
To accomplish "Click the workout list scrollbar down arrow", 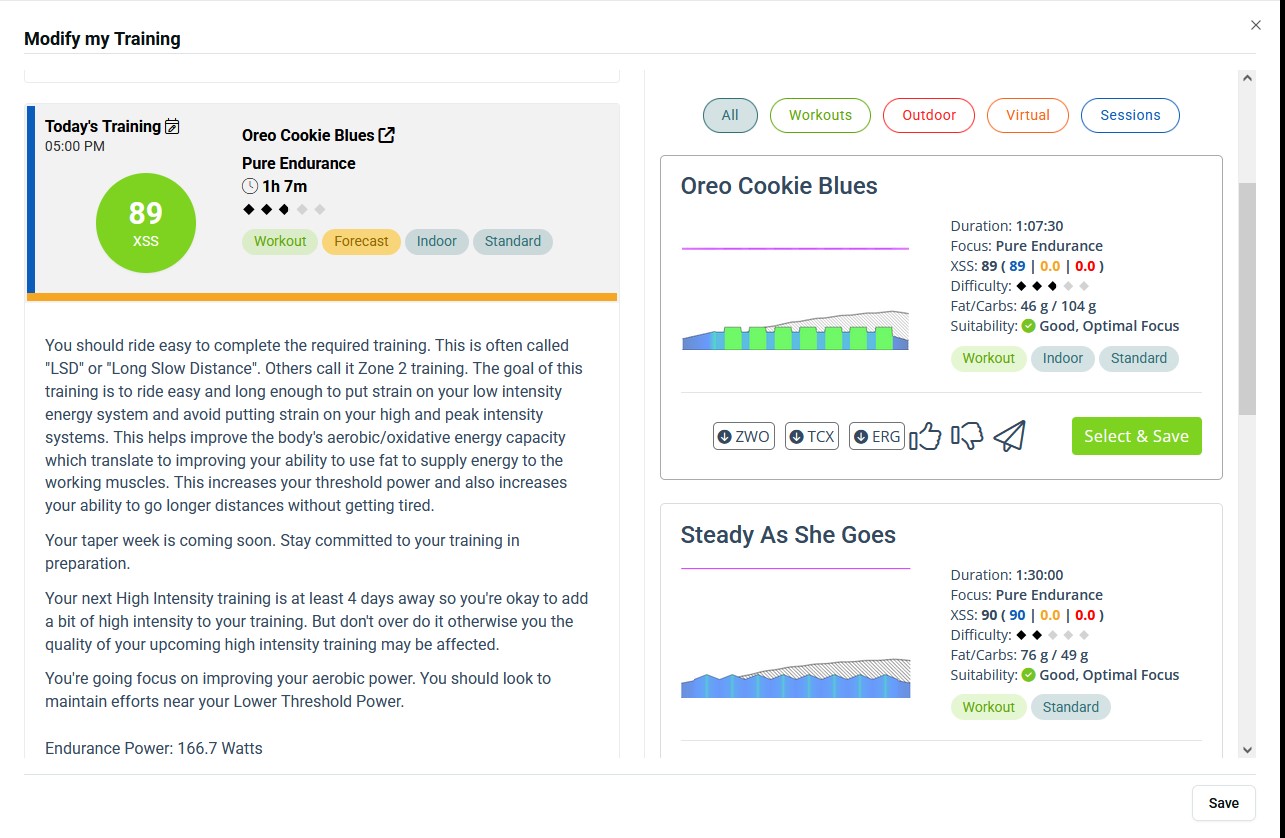I will (x=1246, y=749).
